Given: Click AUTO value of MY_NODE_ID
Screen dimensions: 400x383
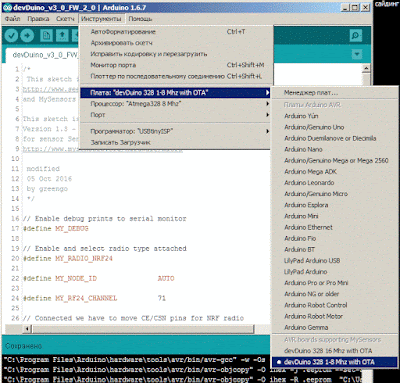Looking at the screenshot, I should point(166,278).
